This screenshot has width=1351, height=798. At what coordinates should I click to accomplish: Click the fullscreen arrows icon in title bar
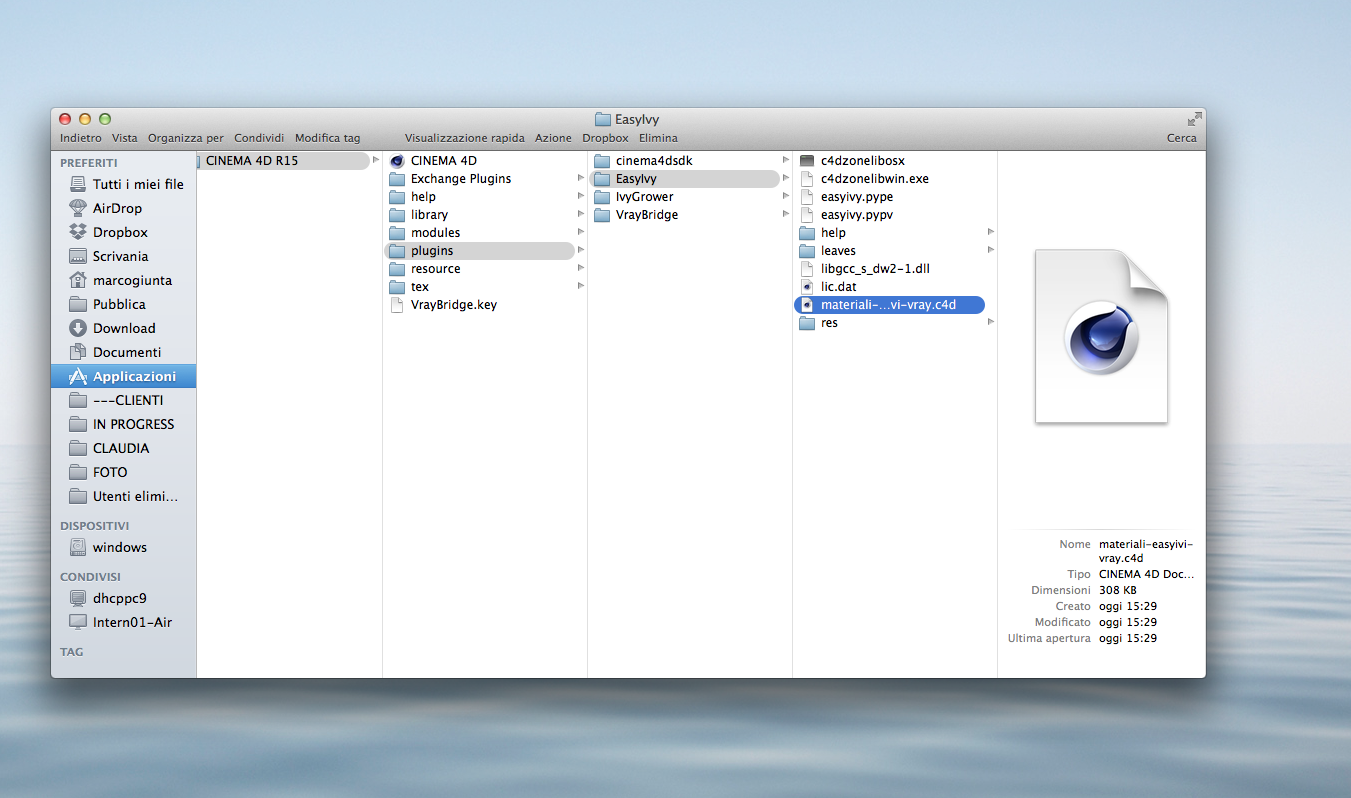1194,118
